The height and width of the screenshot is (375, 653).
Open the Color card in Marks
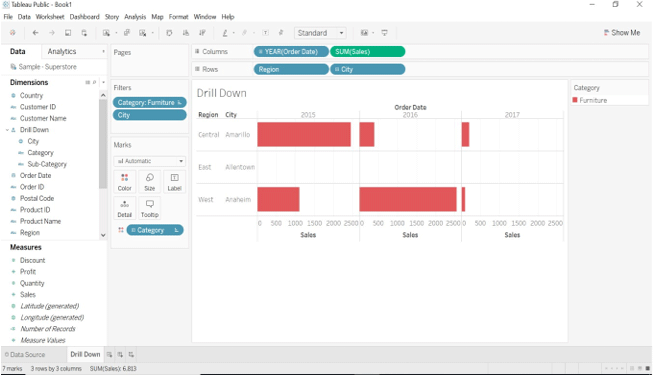[x=125, y=182]
